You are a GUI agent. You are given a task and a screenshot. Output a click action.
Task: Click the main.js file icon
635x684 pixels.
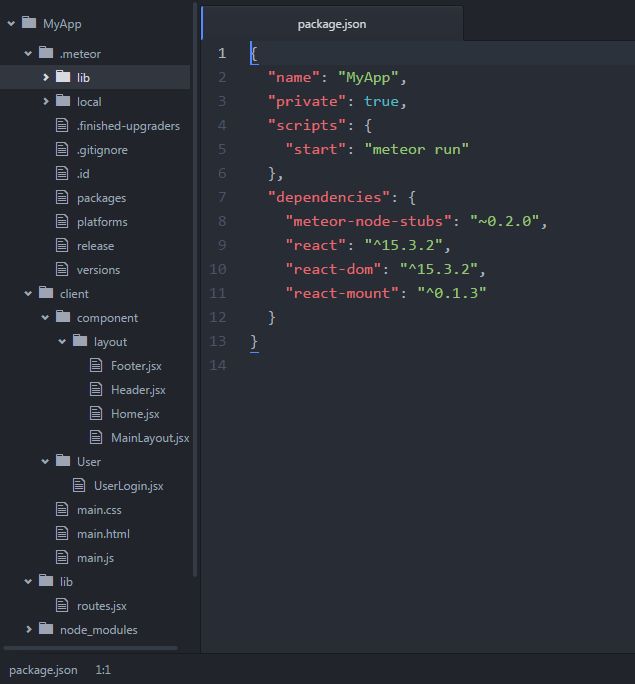(62, 557)
